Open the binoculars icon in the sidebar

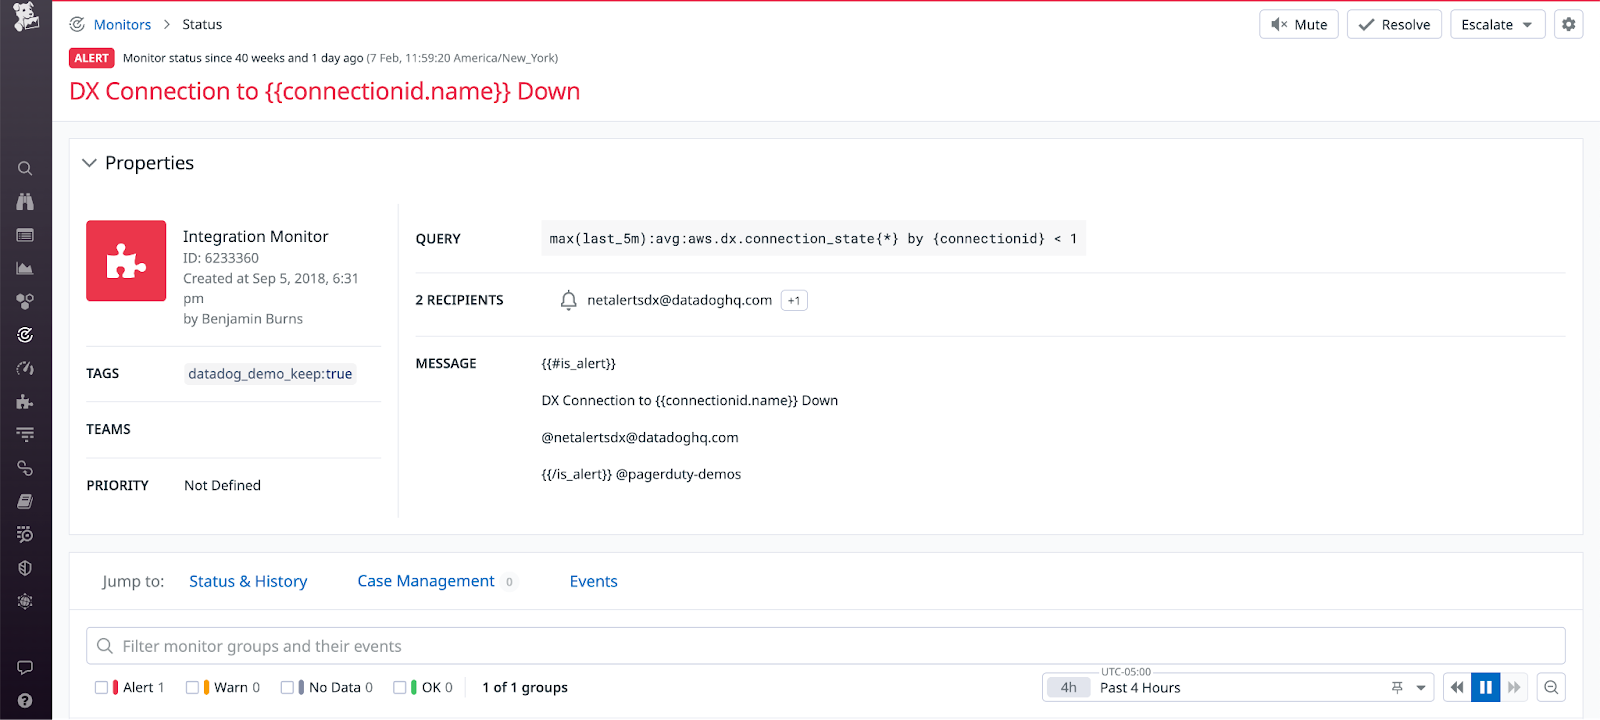[x=25, y=202]
